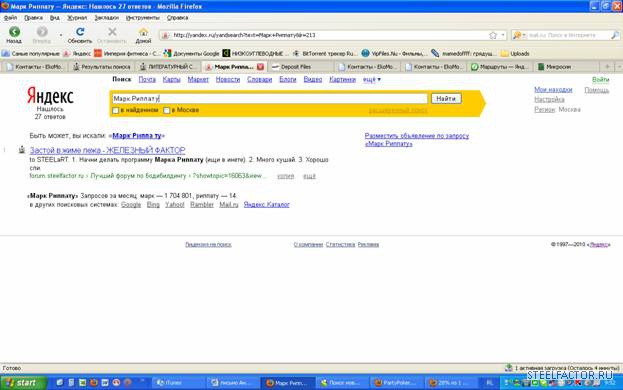Image resolution: width=623 pixels, height=390 pixels.
Task: Open the Статистика footer link
Action: pyautogui.click(x=340, y=245)
